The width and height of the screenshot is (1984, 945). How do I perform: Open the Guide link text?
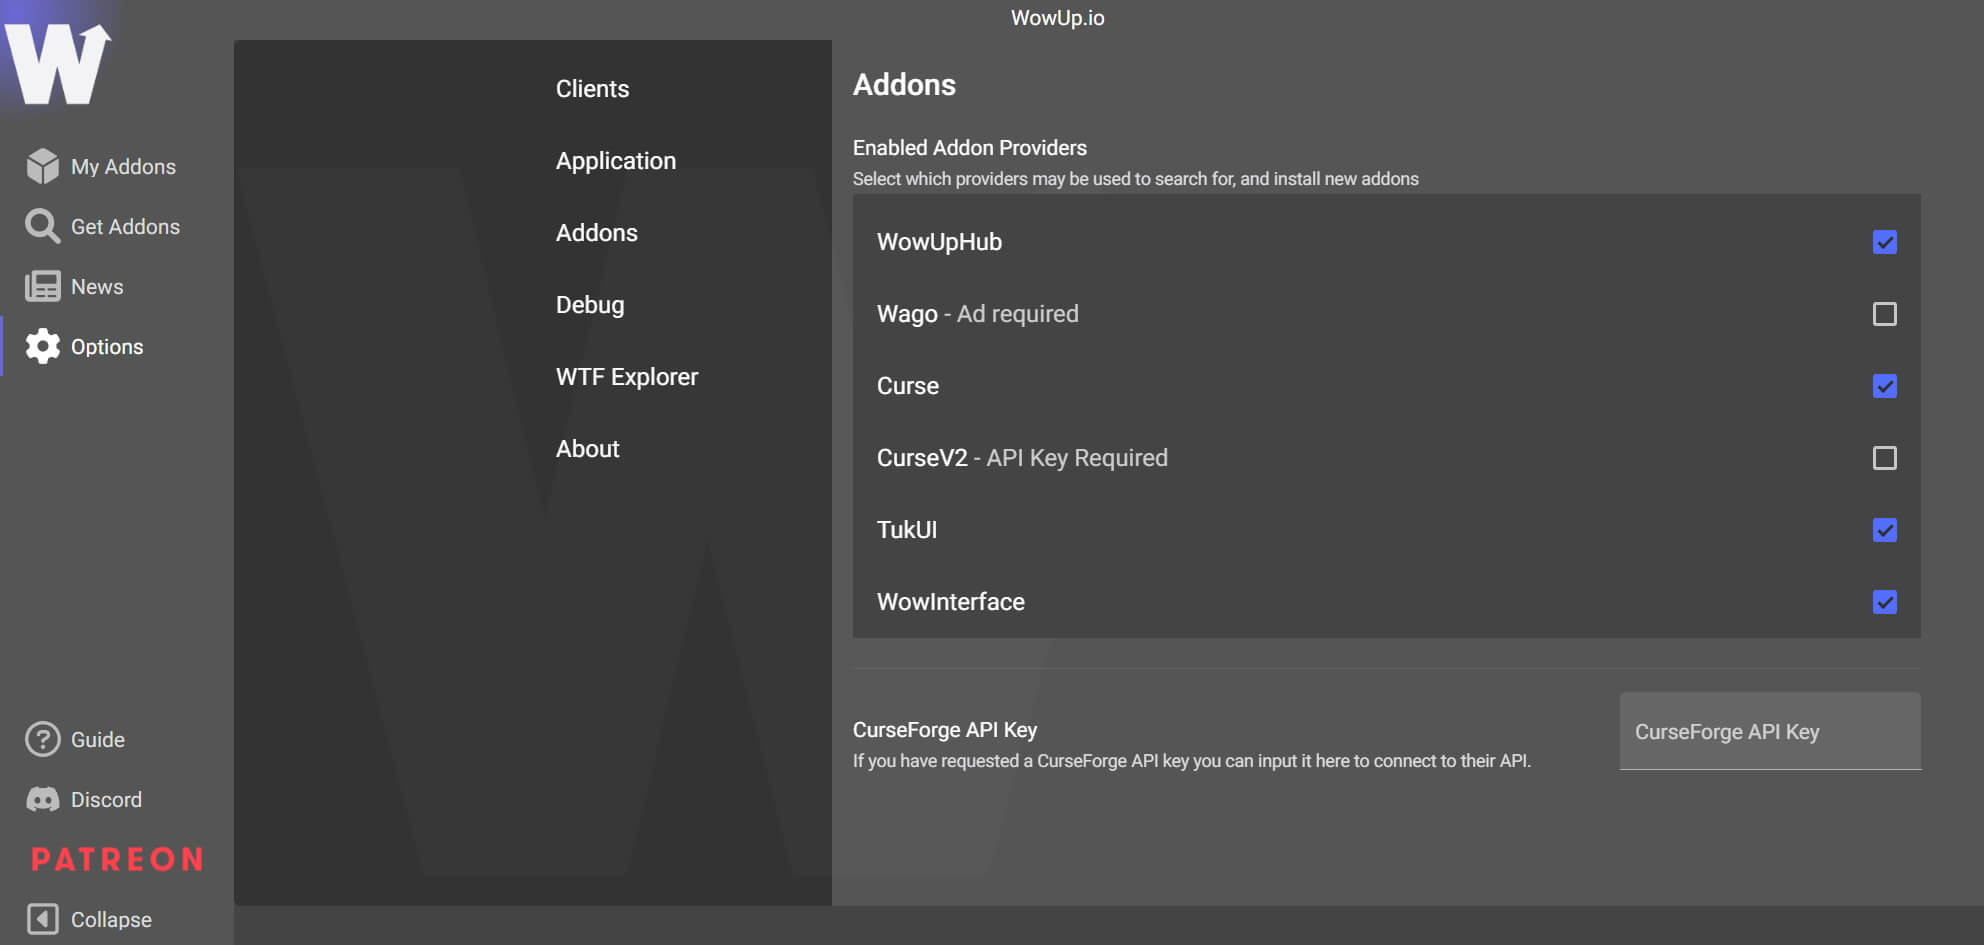pyautogui.click(x=98, y=740)
